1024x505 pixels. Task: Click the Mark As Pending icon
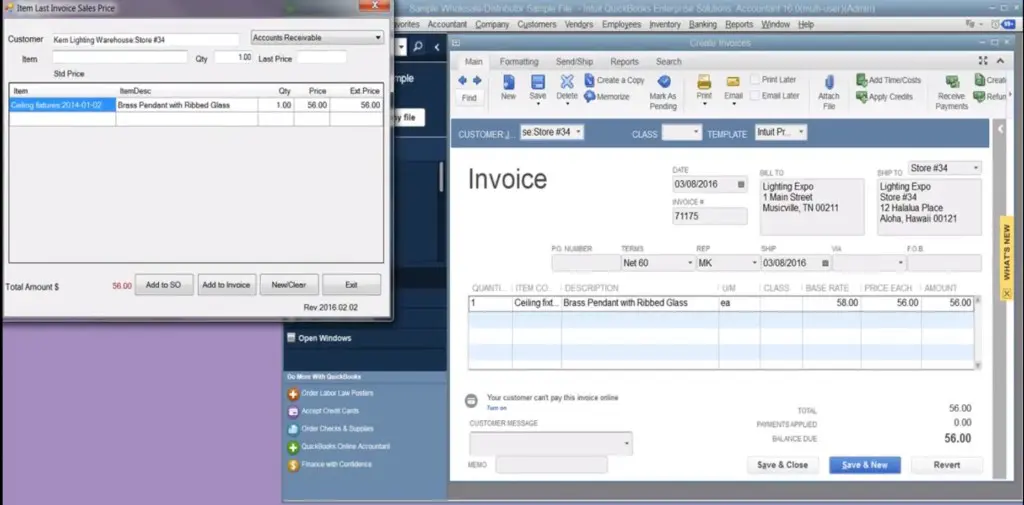point(663,83)
